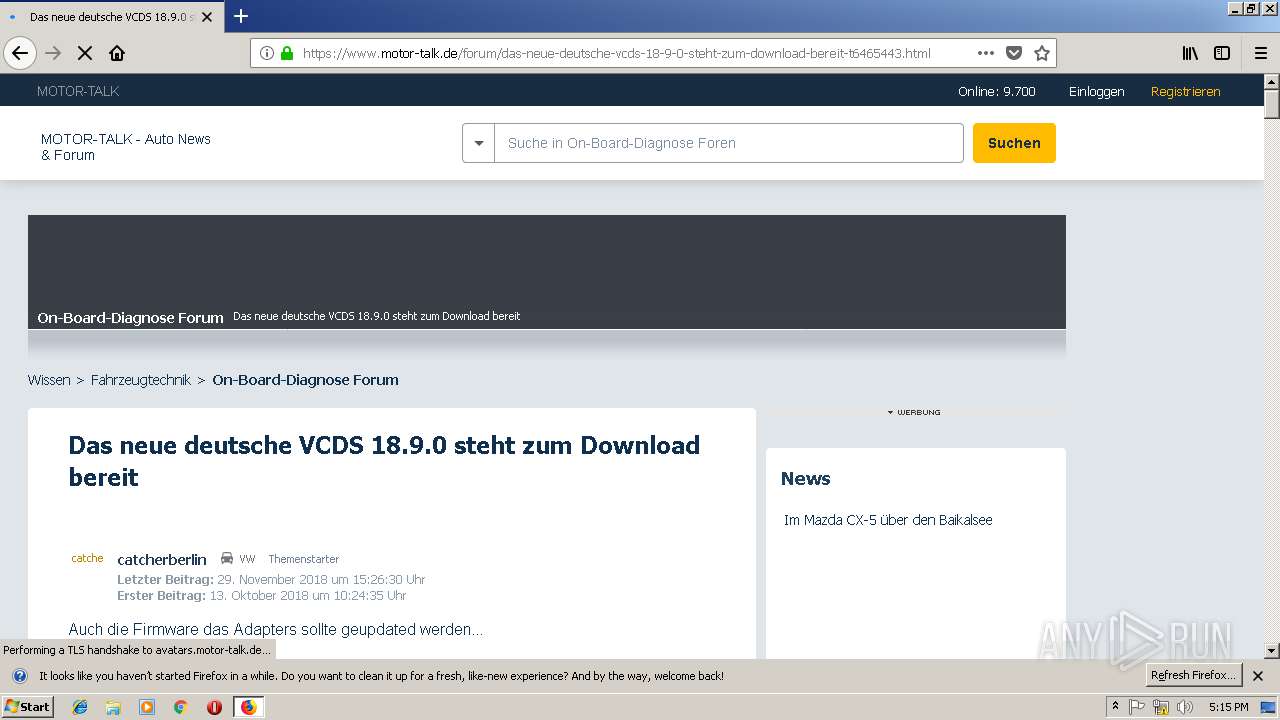Image resolution: width=1280 pixels, height=720 pixels.
Task: Open the Firefox home page
Action: tap(117, 53)
